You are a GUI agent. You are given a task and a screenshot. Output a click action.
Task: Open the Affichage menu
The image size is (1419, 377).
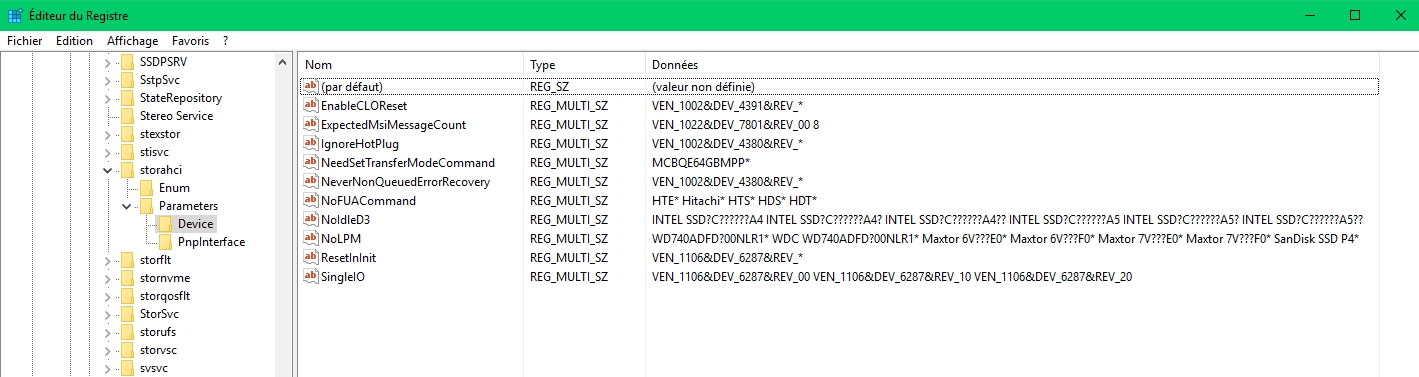click(133, 41)
